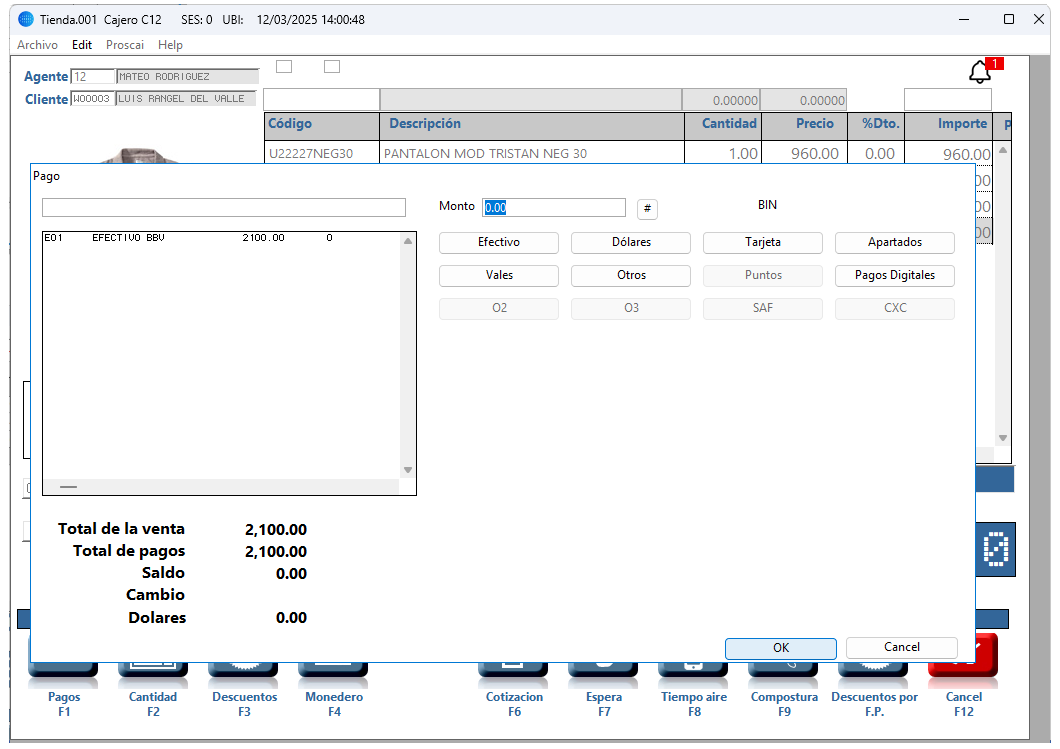Confirm payment with OK button
This screenshot has width=1060, height=749.
[781, 648]
